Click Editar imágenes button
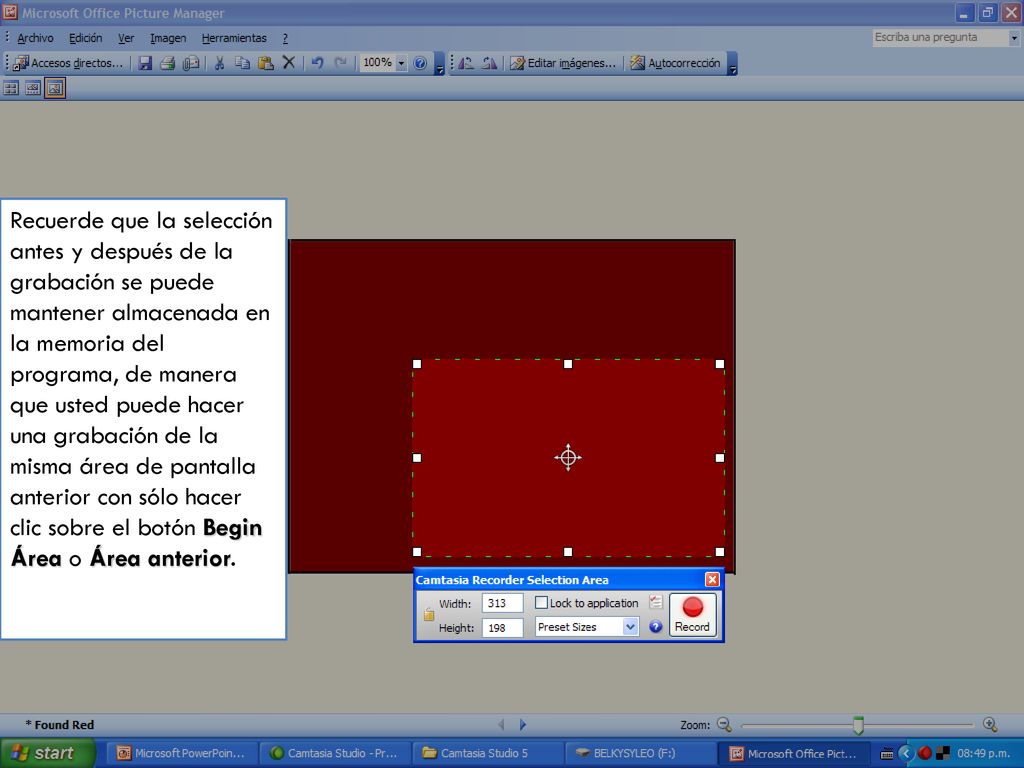Image resolution: width=1024 pixels, height=768 pixels. tap(563, 63)
